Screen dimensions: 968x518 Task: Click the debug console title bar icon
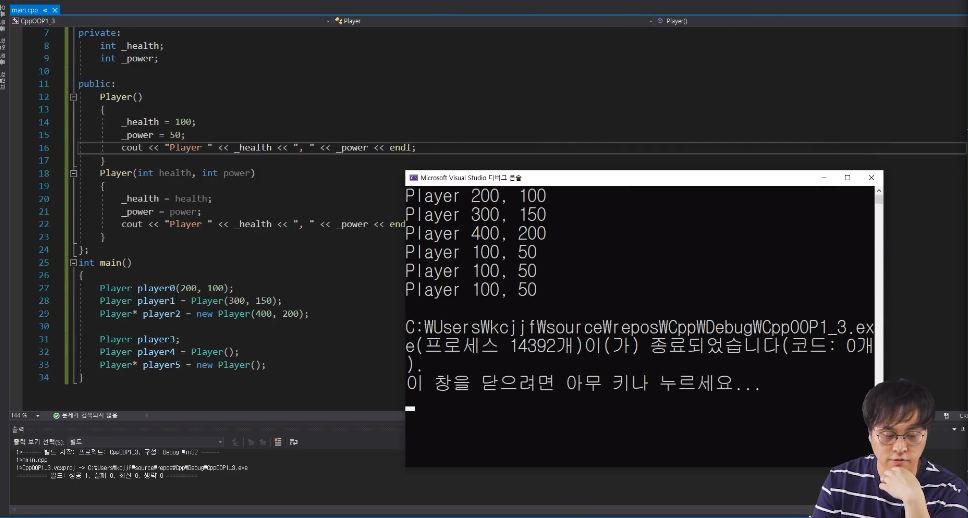point(414,178)
